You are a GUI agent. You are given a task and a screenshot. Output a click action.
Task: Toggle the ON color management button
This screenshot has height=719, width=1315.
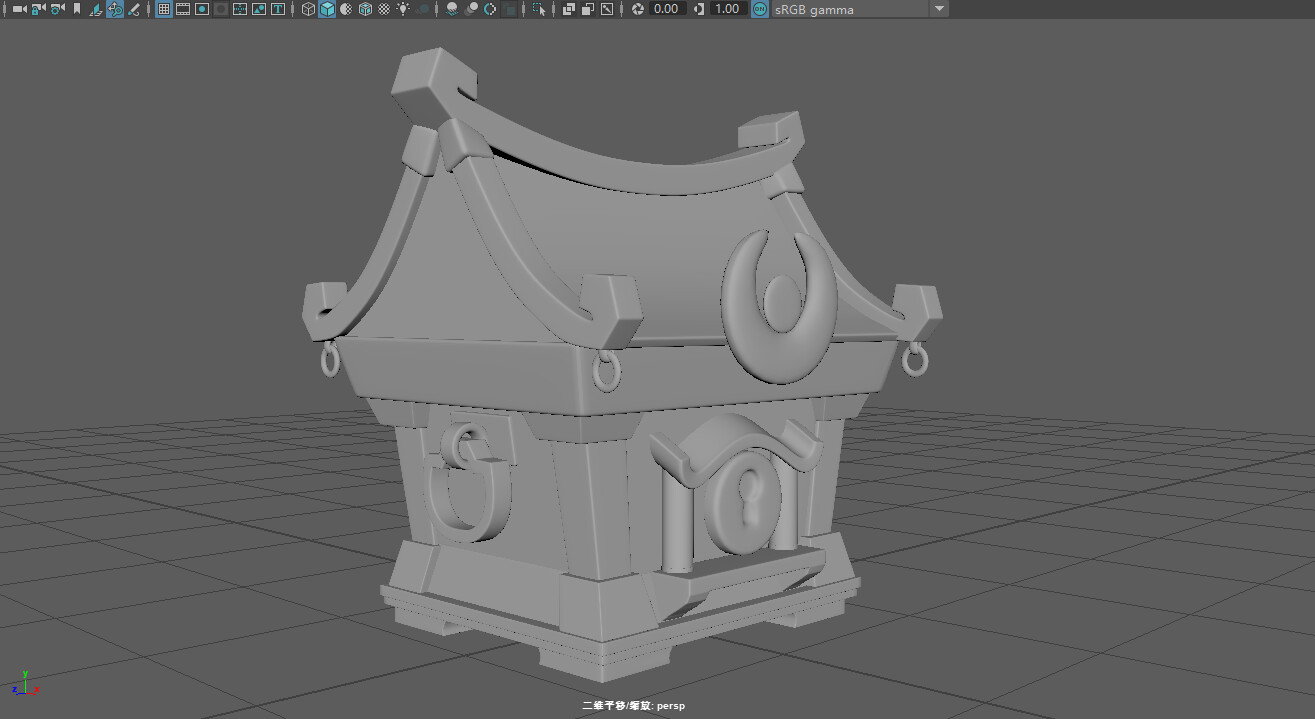tap(760, 9)
